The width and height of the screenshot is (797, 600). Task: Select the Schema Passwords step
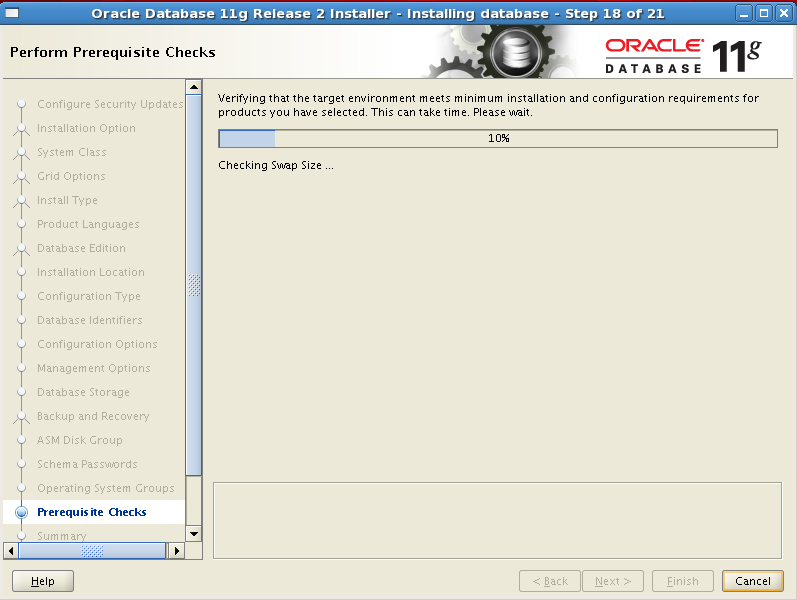coord(87,464)
